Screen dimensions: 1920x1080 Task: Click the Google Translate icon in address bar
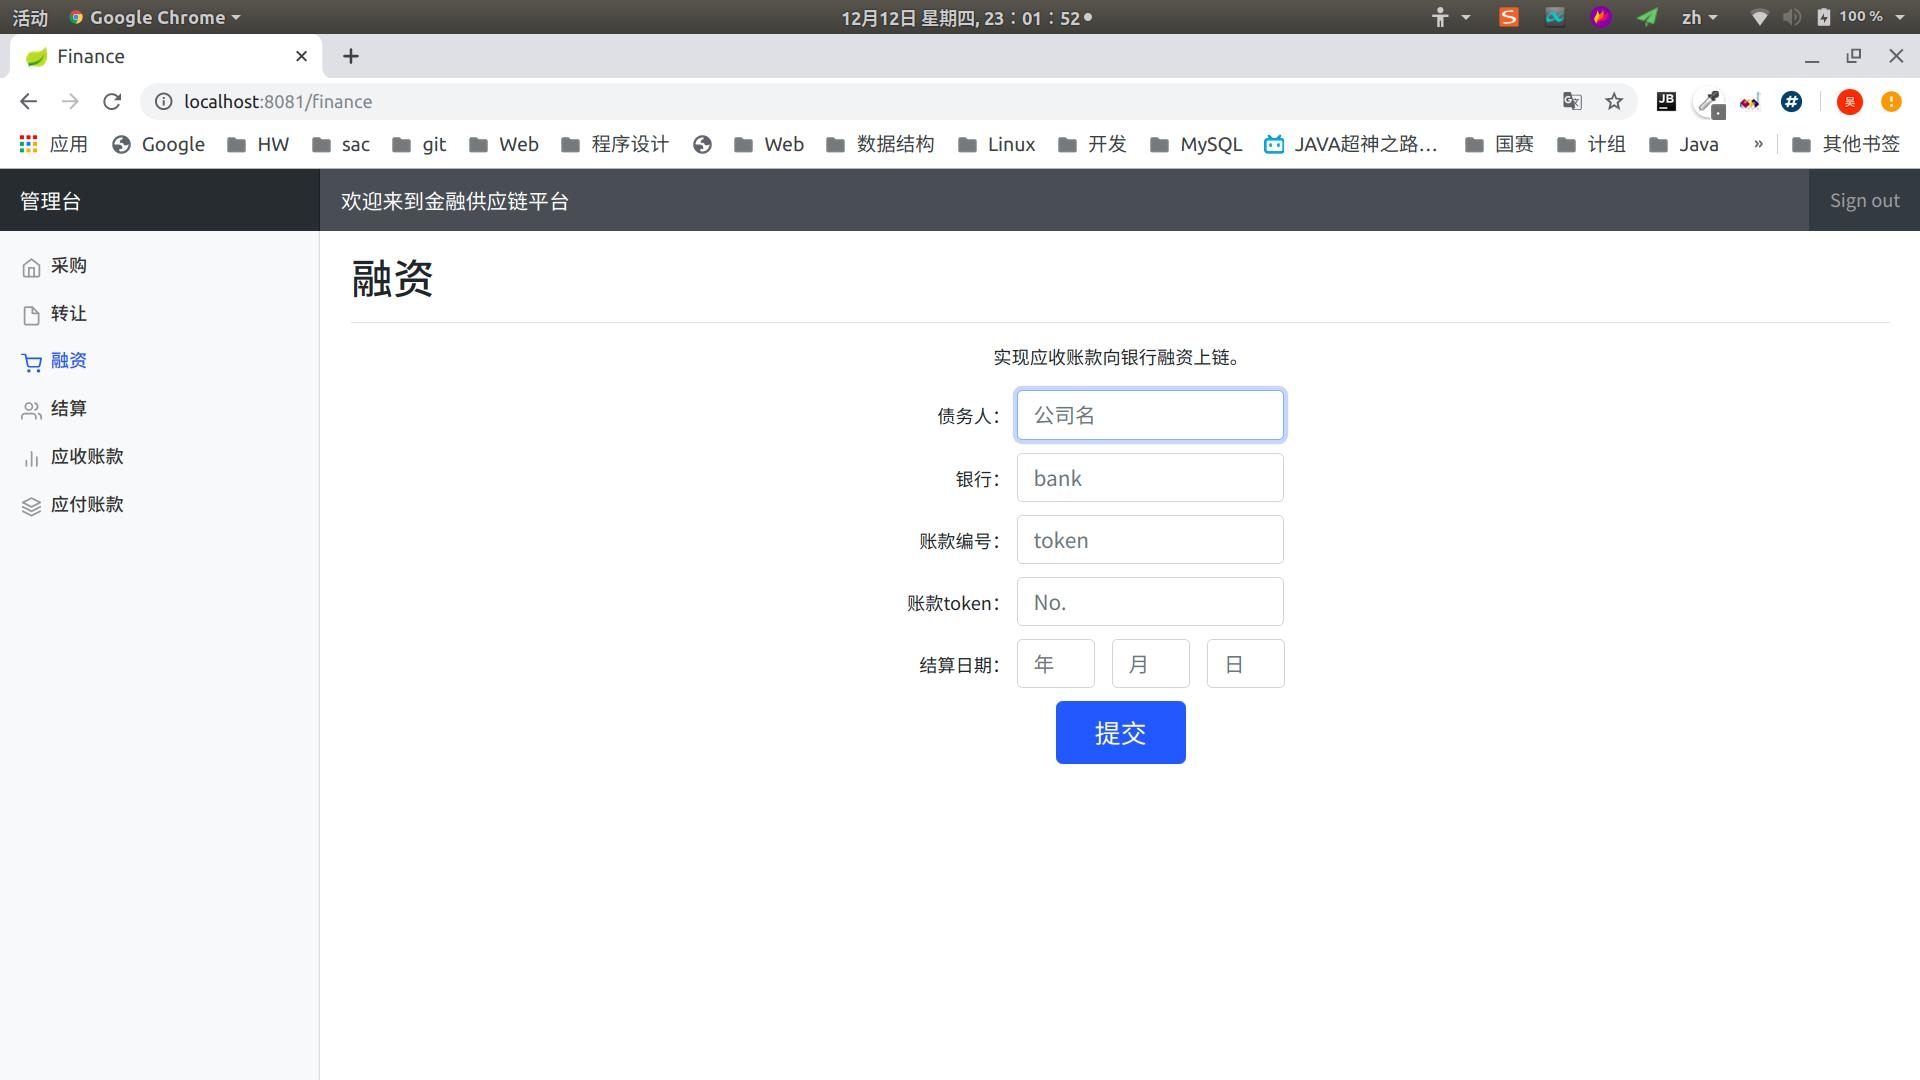[x=1572, y=101]
